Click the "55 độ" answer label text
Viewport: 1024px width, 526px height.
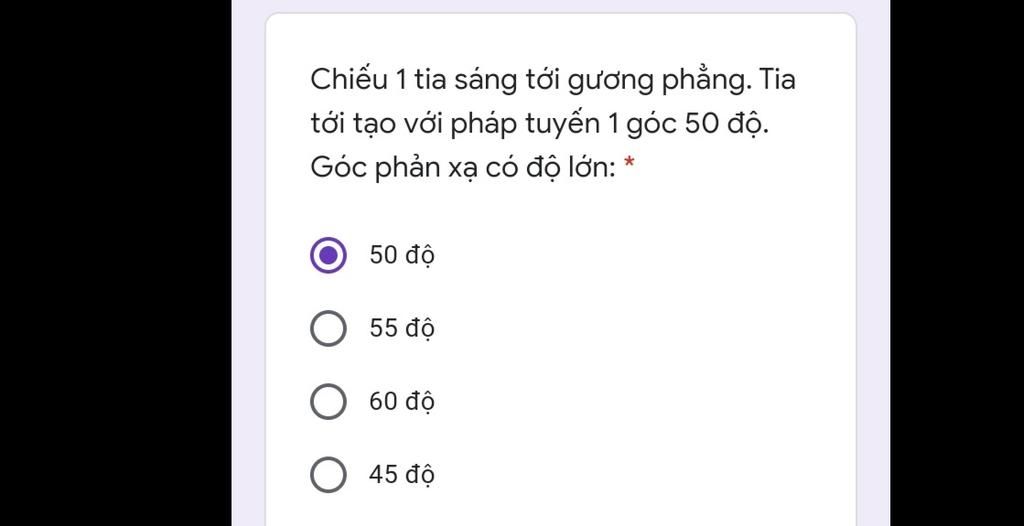point(402,328)
